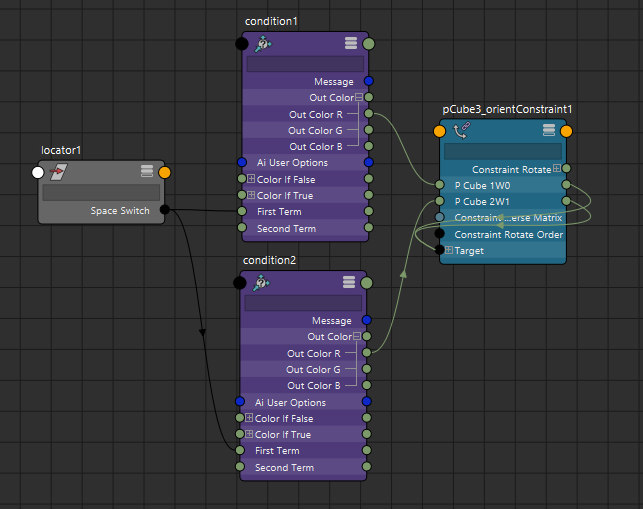Click the pCube3_orientConstraint1 constraint icon
Viewport: 643px width, 509px height.
(x=462, y=130)
